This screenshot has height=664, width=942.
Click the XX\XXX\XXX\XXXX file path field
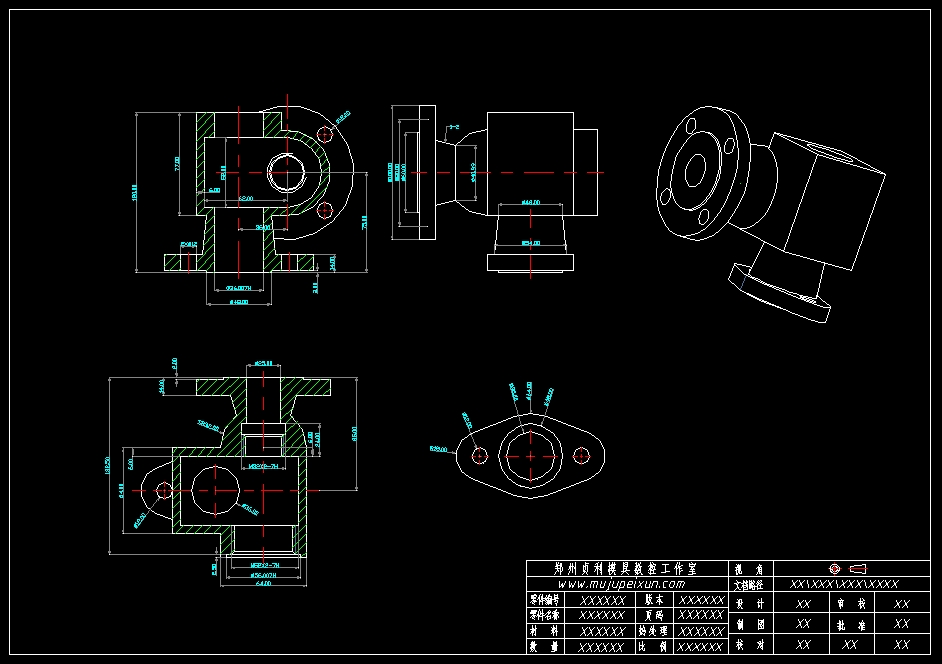(x=844, y=584)
